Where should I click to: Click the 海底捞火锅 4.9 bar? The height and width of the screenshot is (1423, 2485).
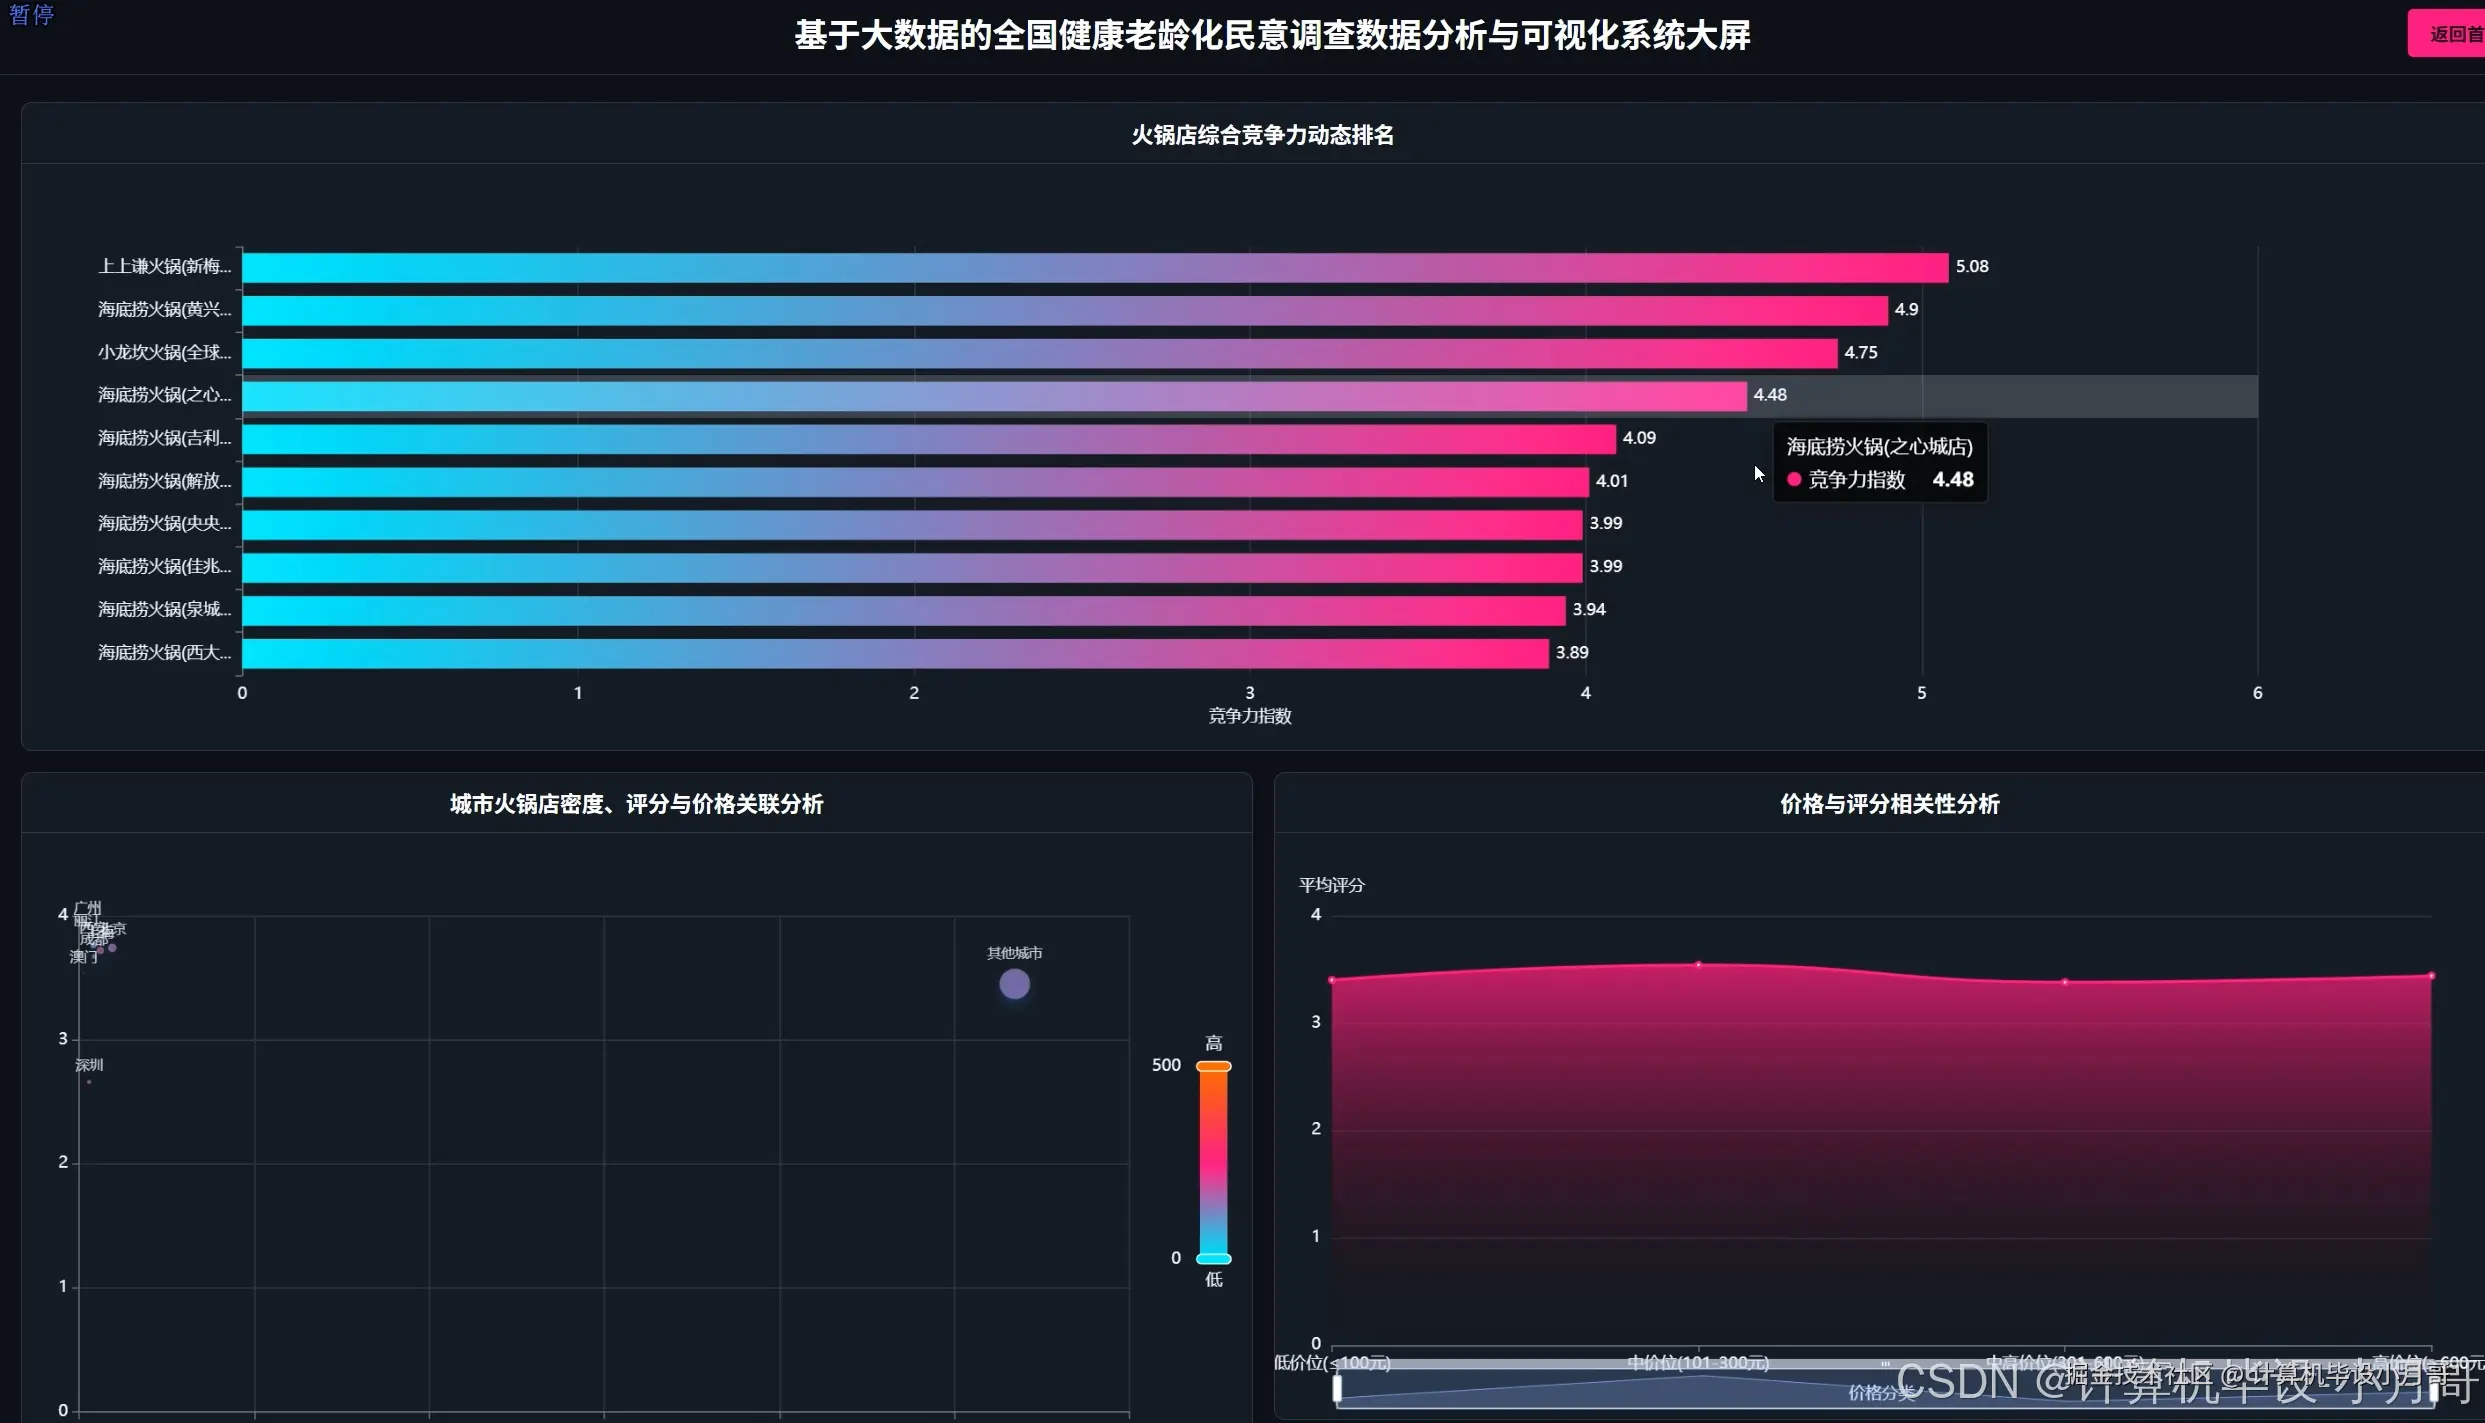(x=1064, y=310)
